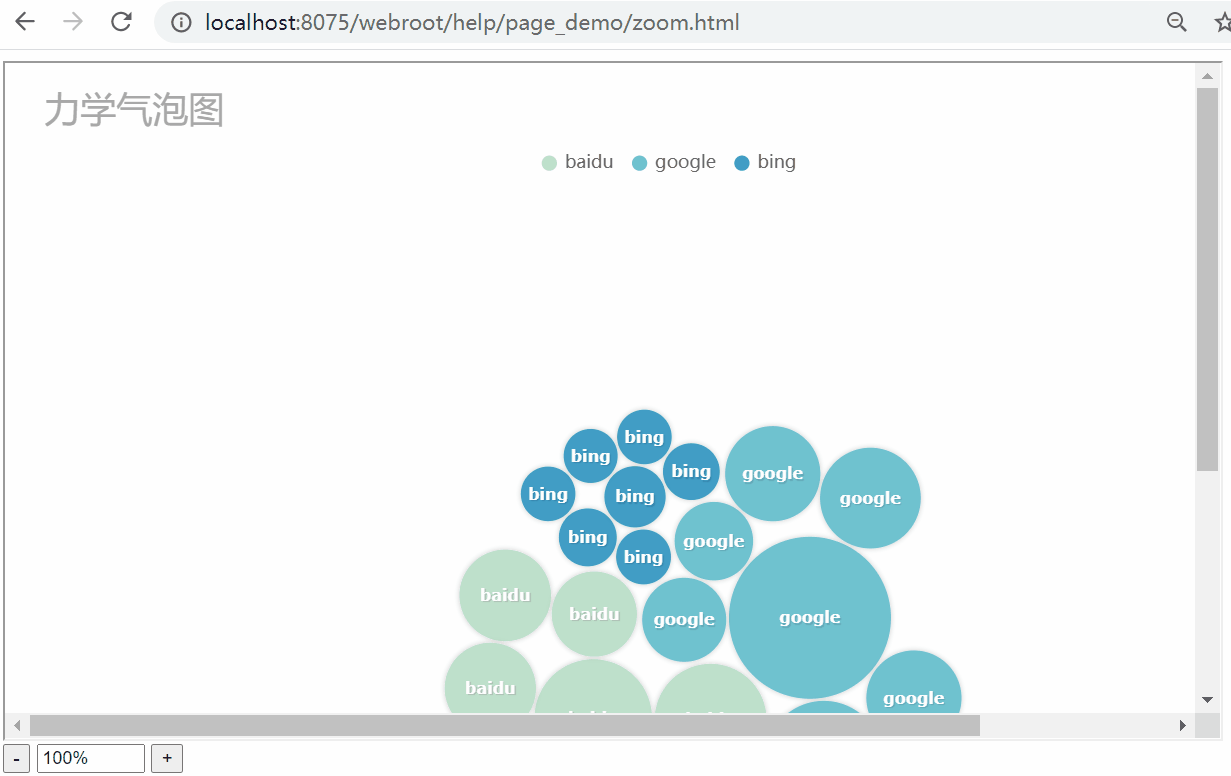
Task: Toggle the google legend series
Action: pos(674,162)
